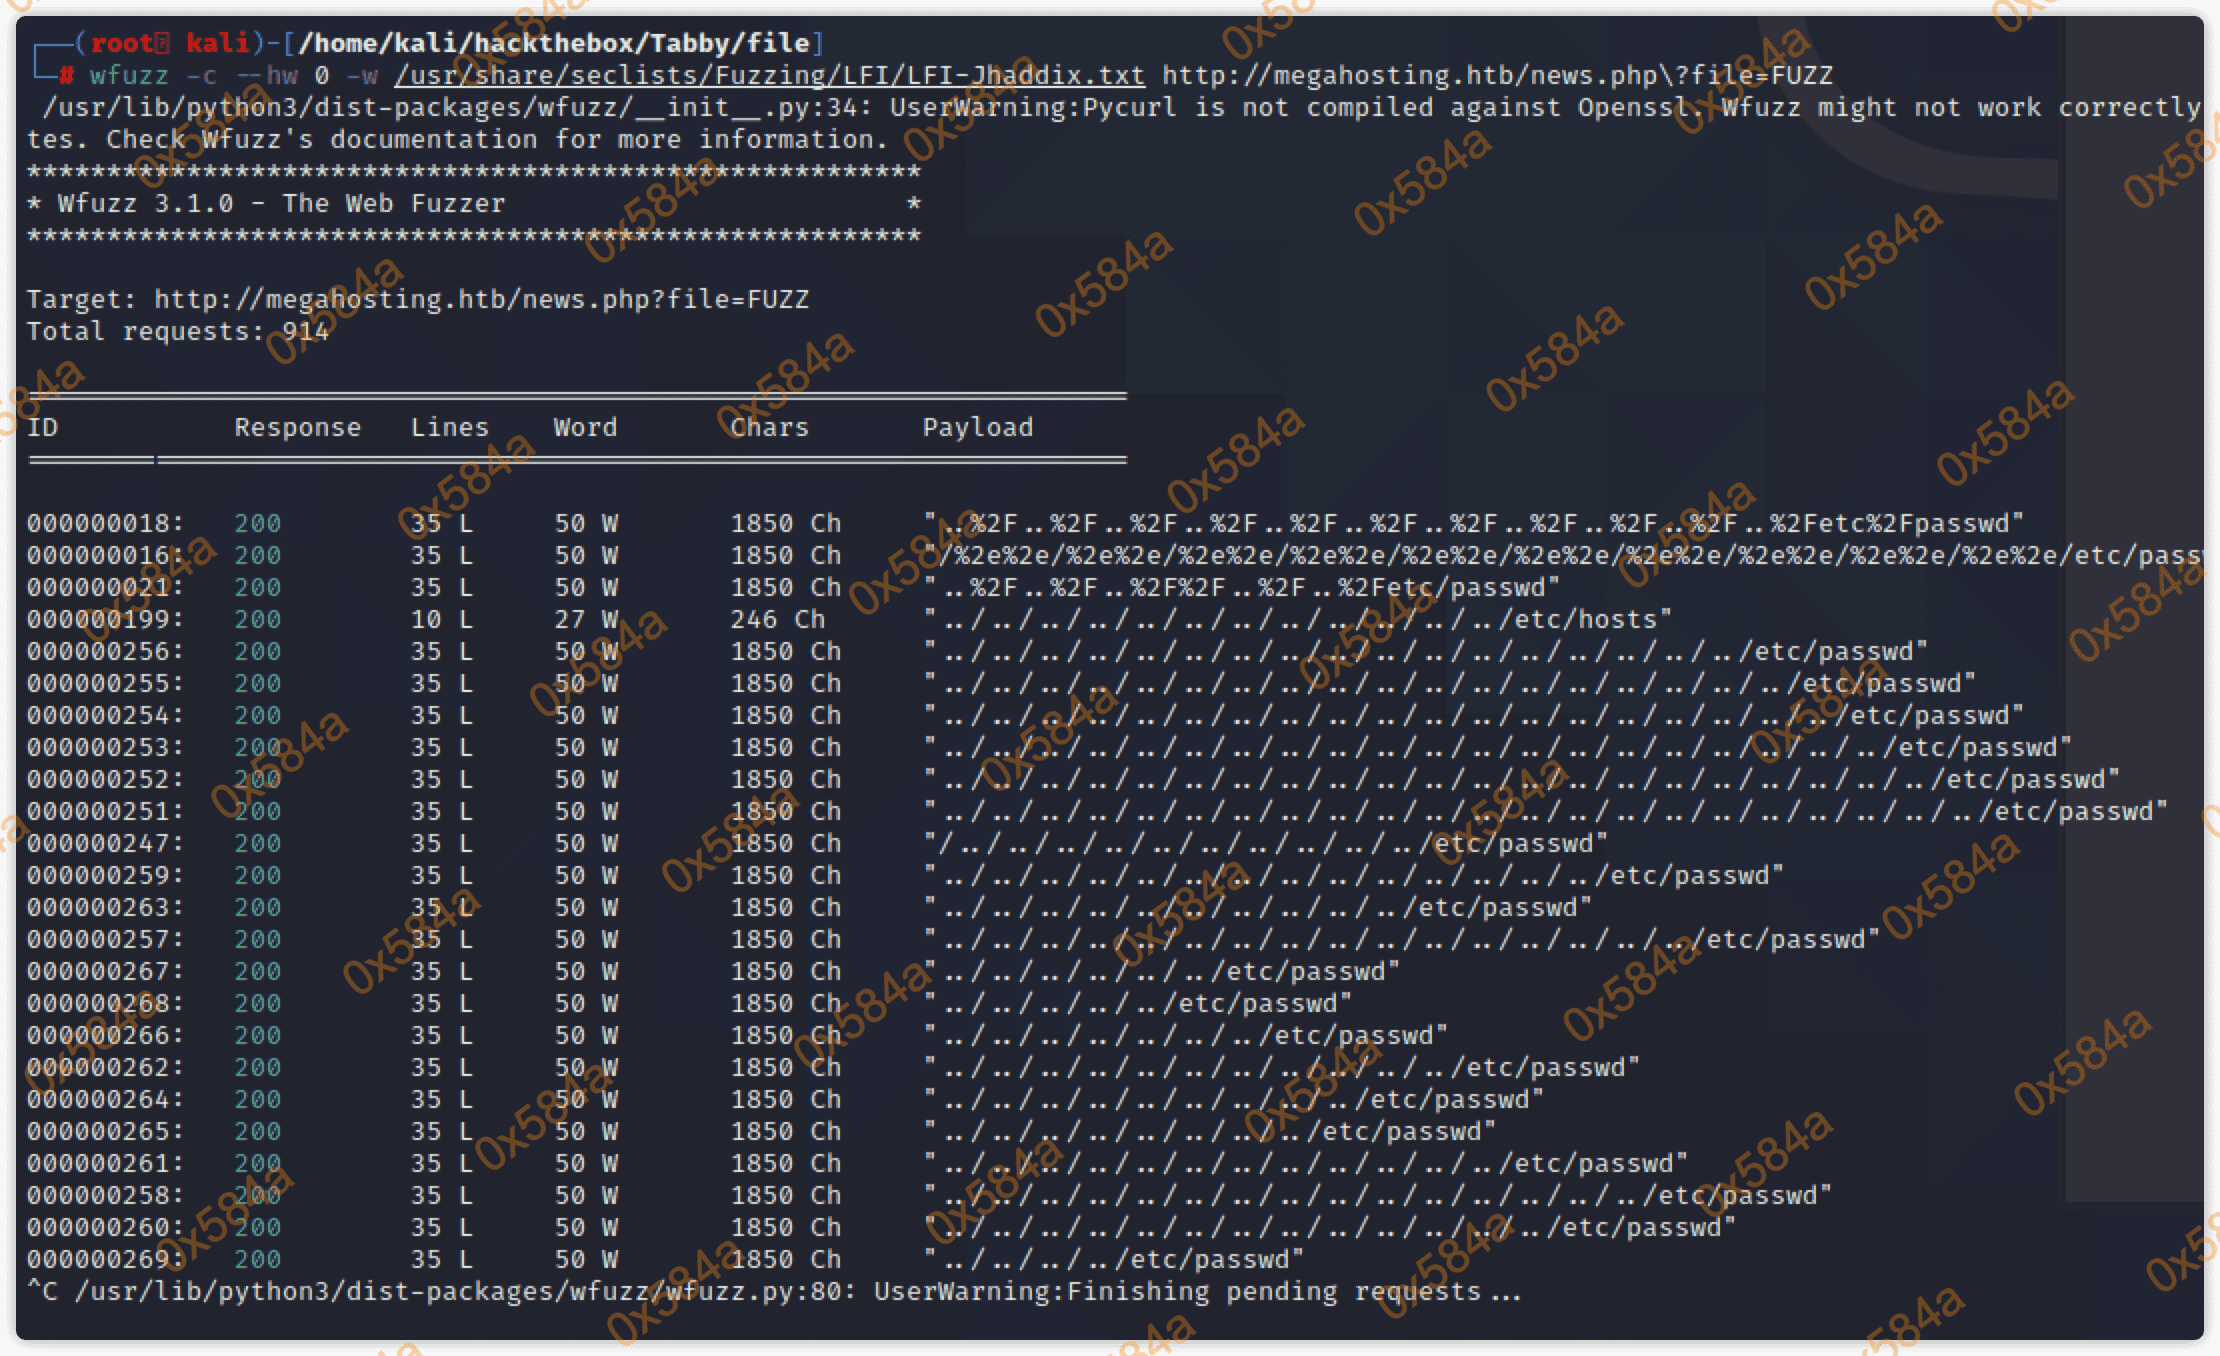Click the Payload column header
The width and height of the screenshot is (2220, 1356).
click(x=977, y=427)
